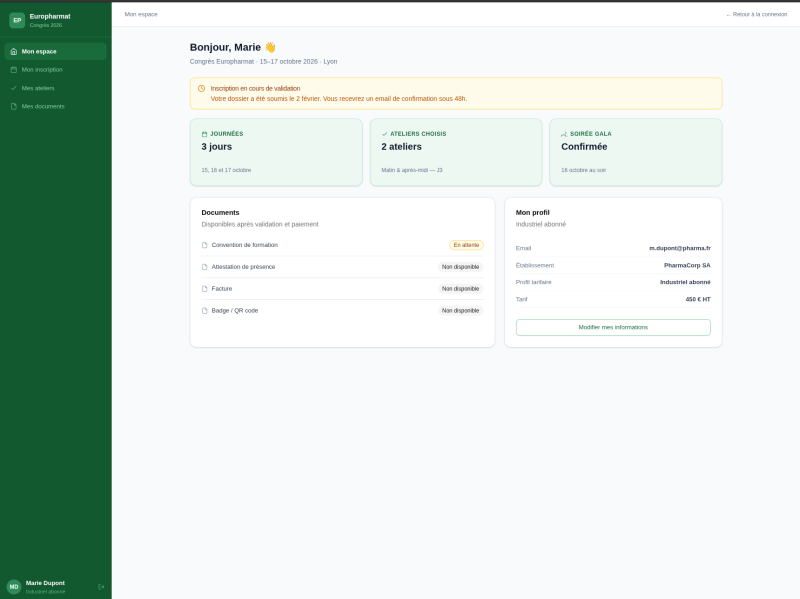800x599 pixels.
Task: Open Mon inscription in the sidebar
Action: click(x=42, y=69)
